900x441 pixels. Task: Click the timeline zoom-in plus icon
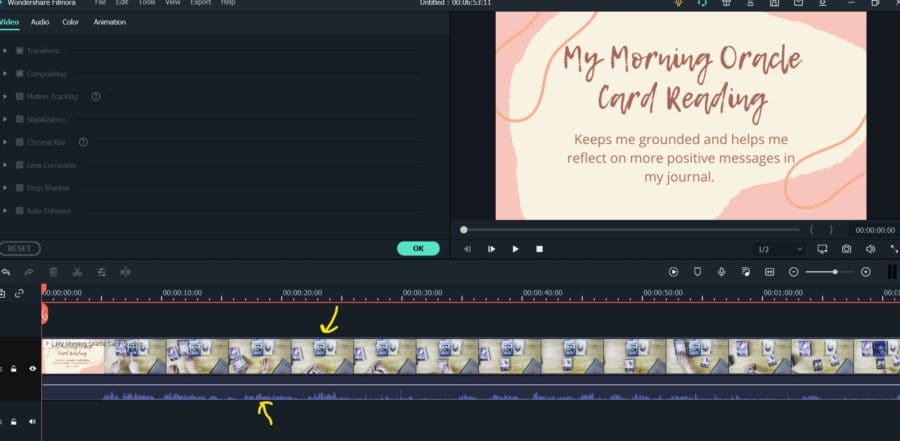click(x=866, y=272)
